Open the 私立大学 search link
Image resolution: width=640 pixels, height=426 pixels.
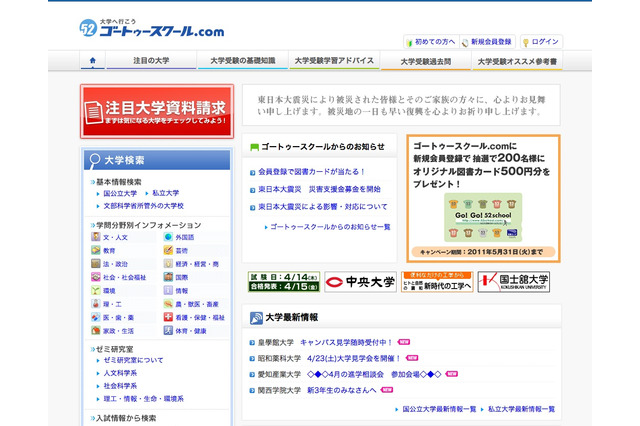166,193
